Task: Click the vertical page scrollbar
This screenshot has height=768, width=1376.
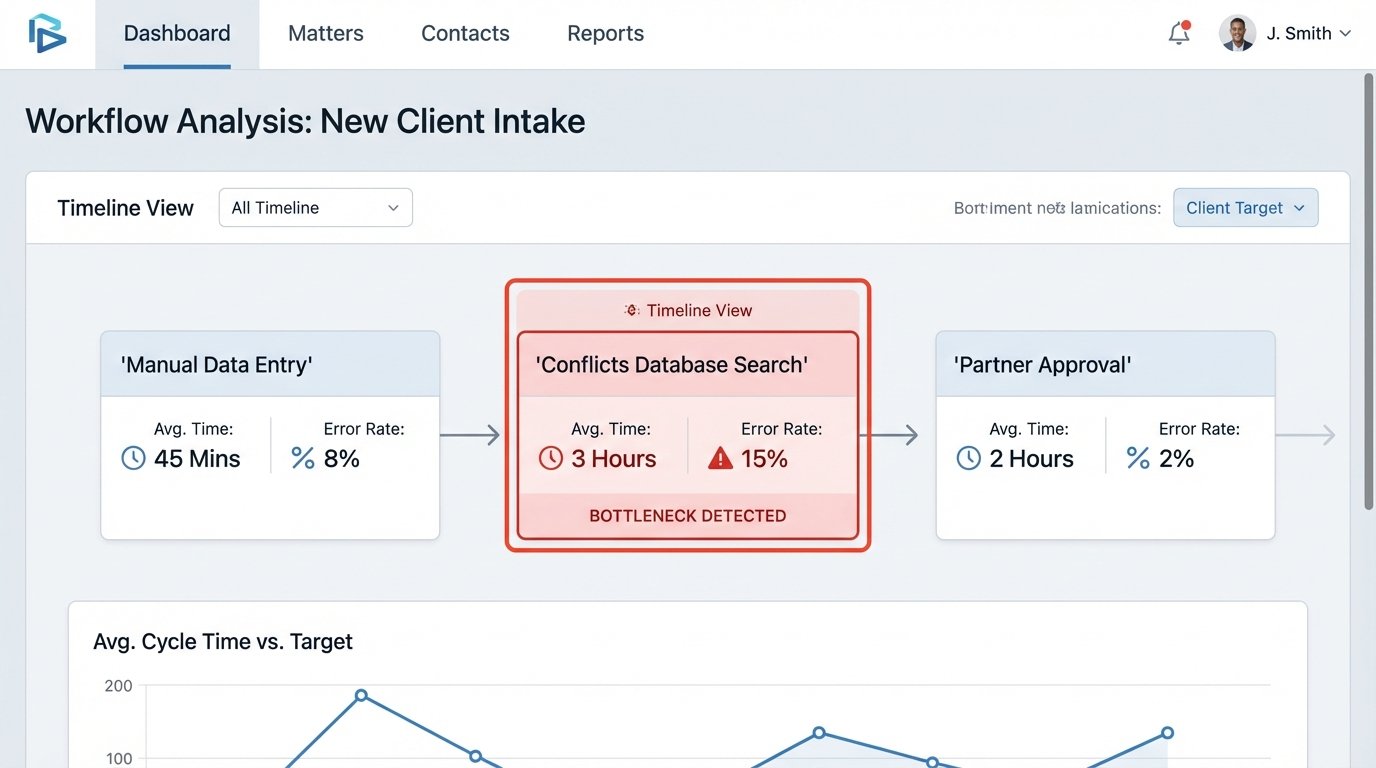Action: pos(1368,290)
